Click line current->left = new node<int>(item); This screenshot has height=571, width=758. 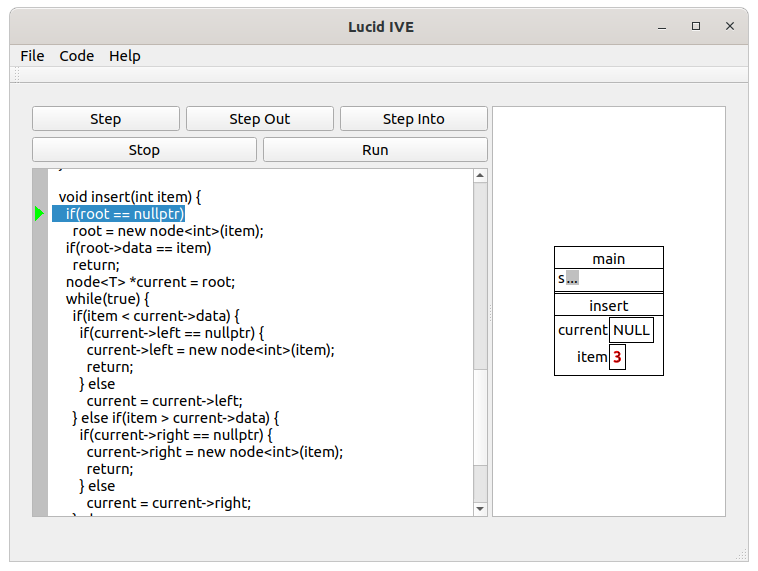click(x=210, y=350)
